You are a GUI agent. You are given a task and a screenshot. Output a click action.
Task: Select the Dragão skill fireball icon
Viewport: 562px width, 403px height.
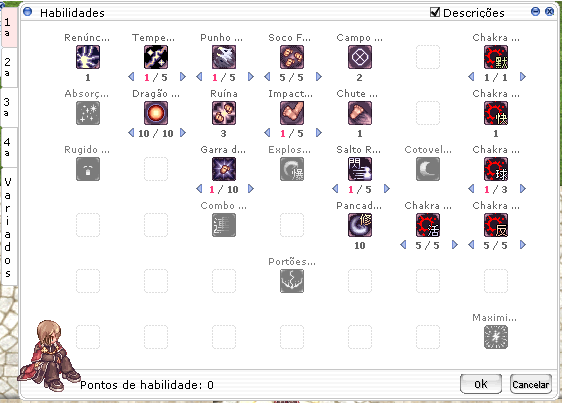156,113
